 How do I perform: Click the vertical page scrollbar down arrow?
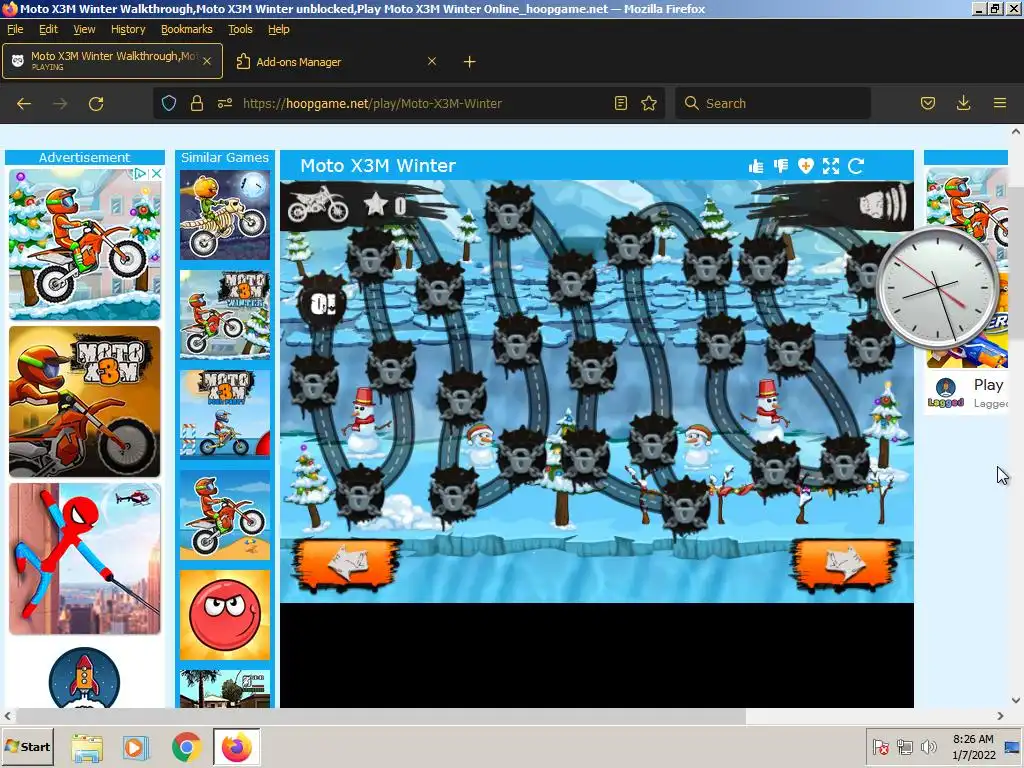tap(1016, 700)
